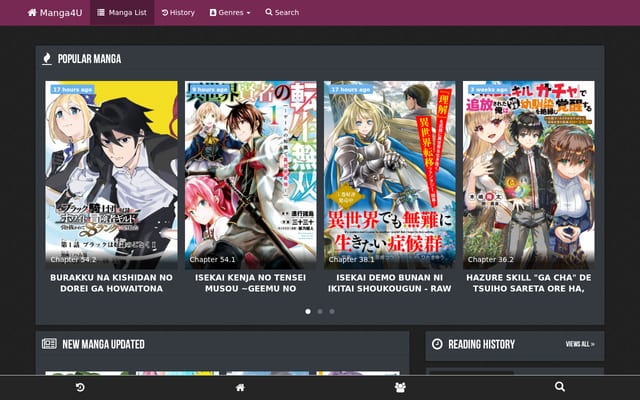Open Chapter 54.2 link

pyautogui.click(x=73, y=260)
